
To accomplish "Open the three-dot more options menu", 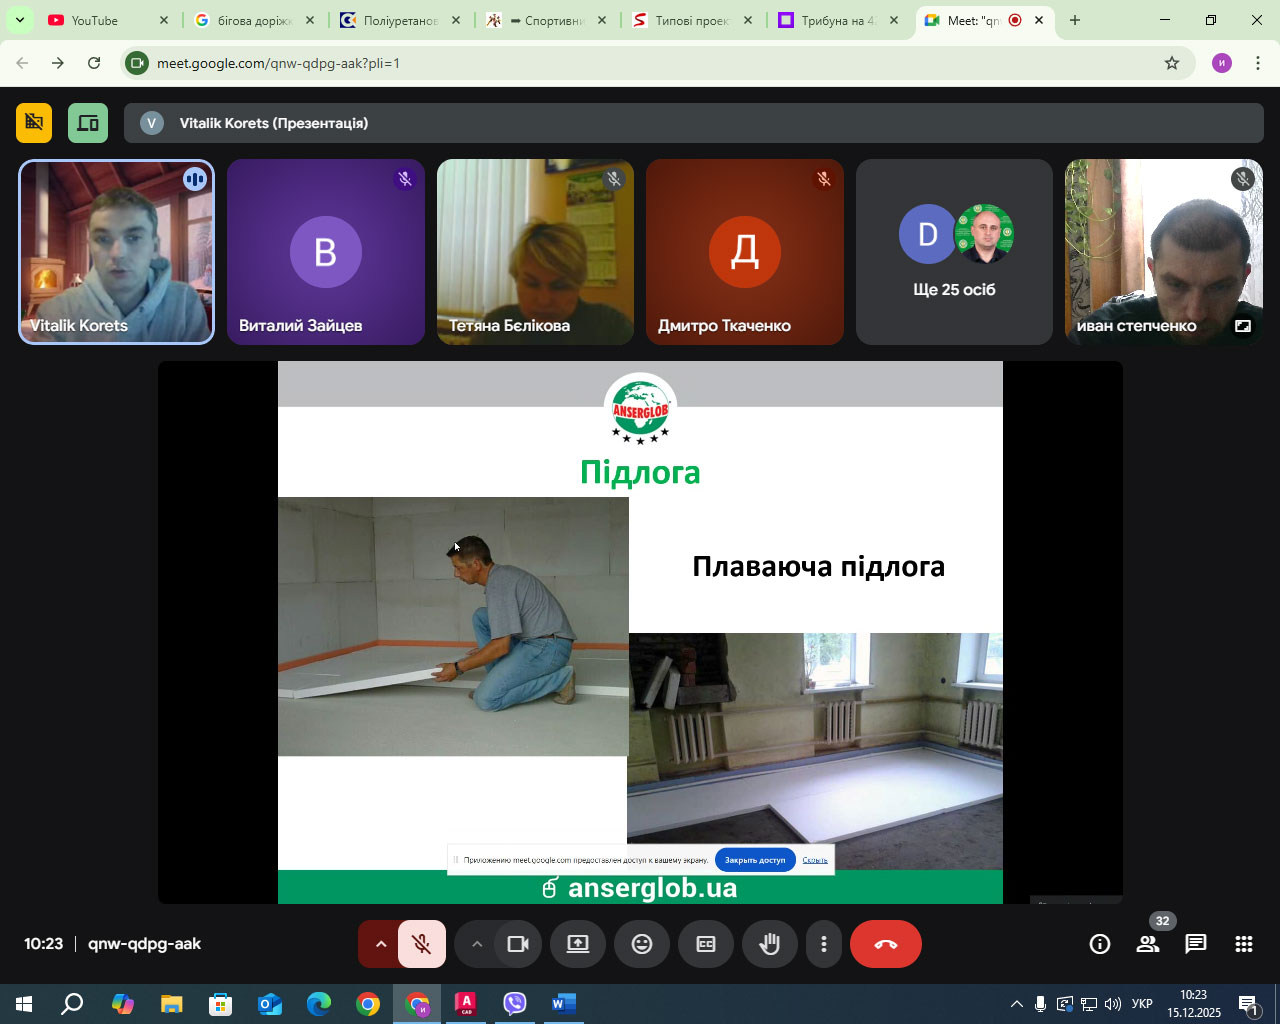I will 824,944.
